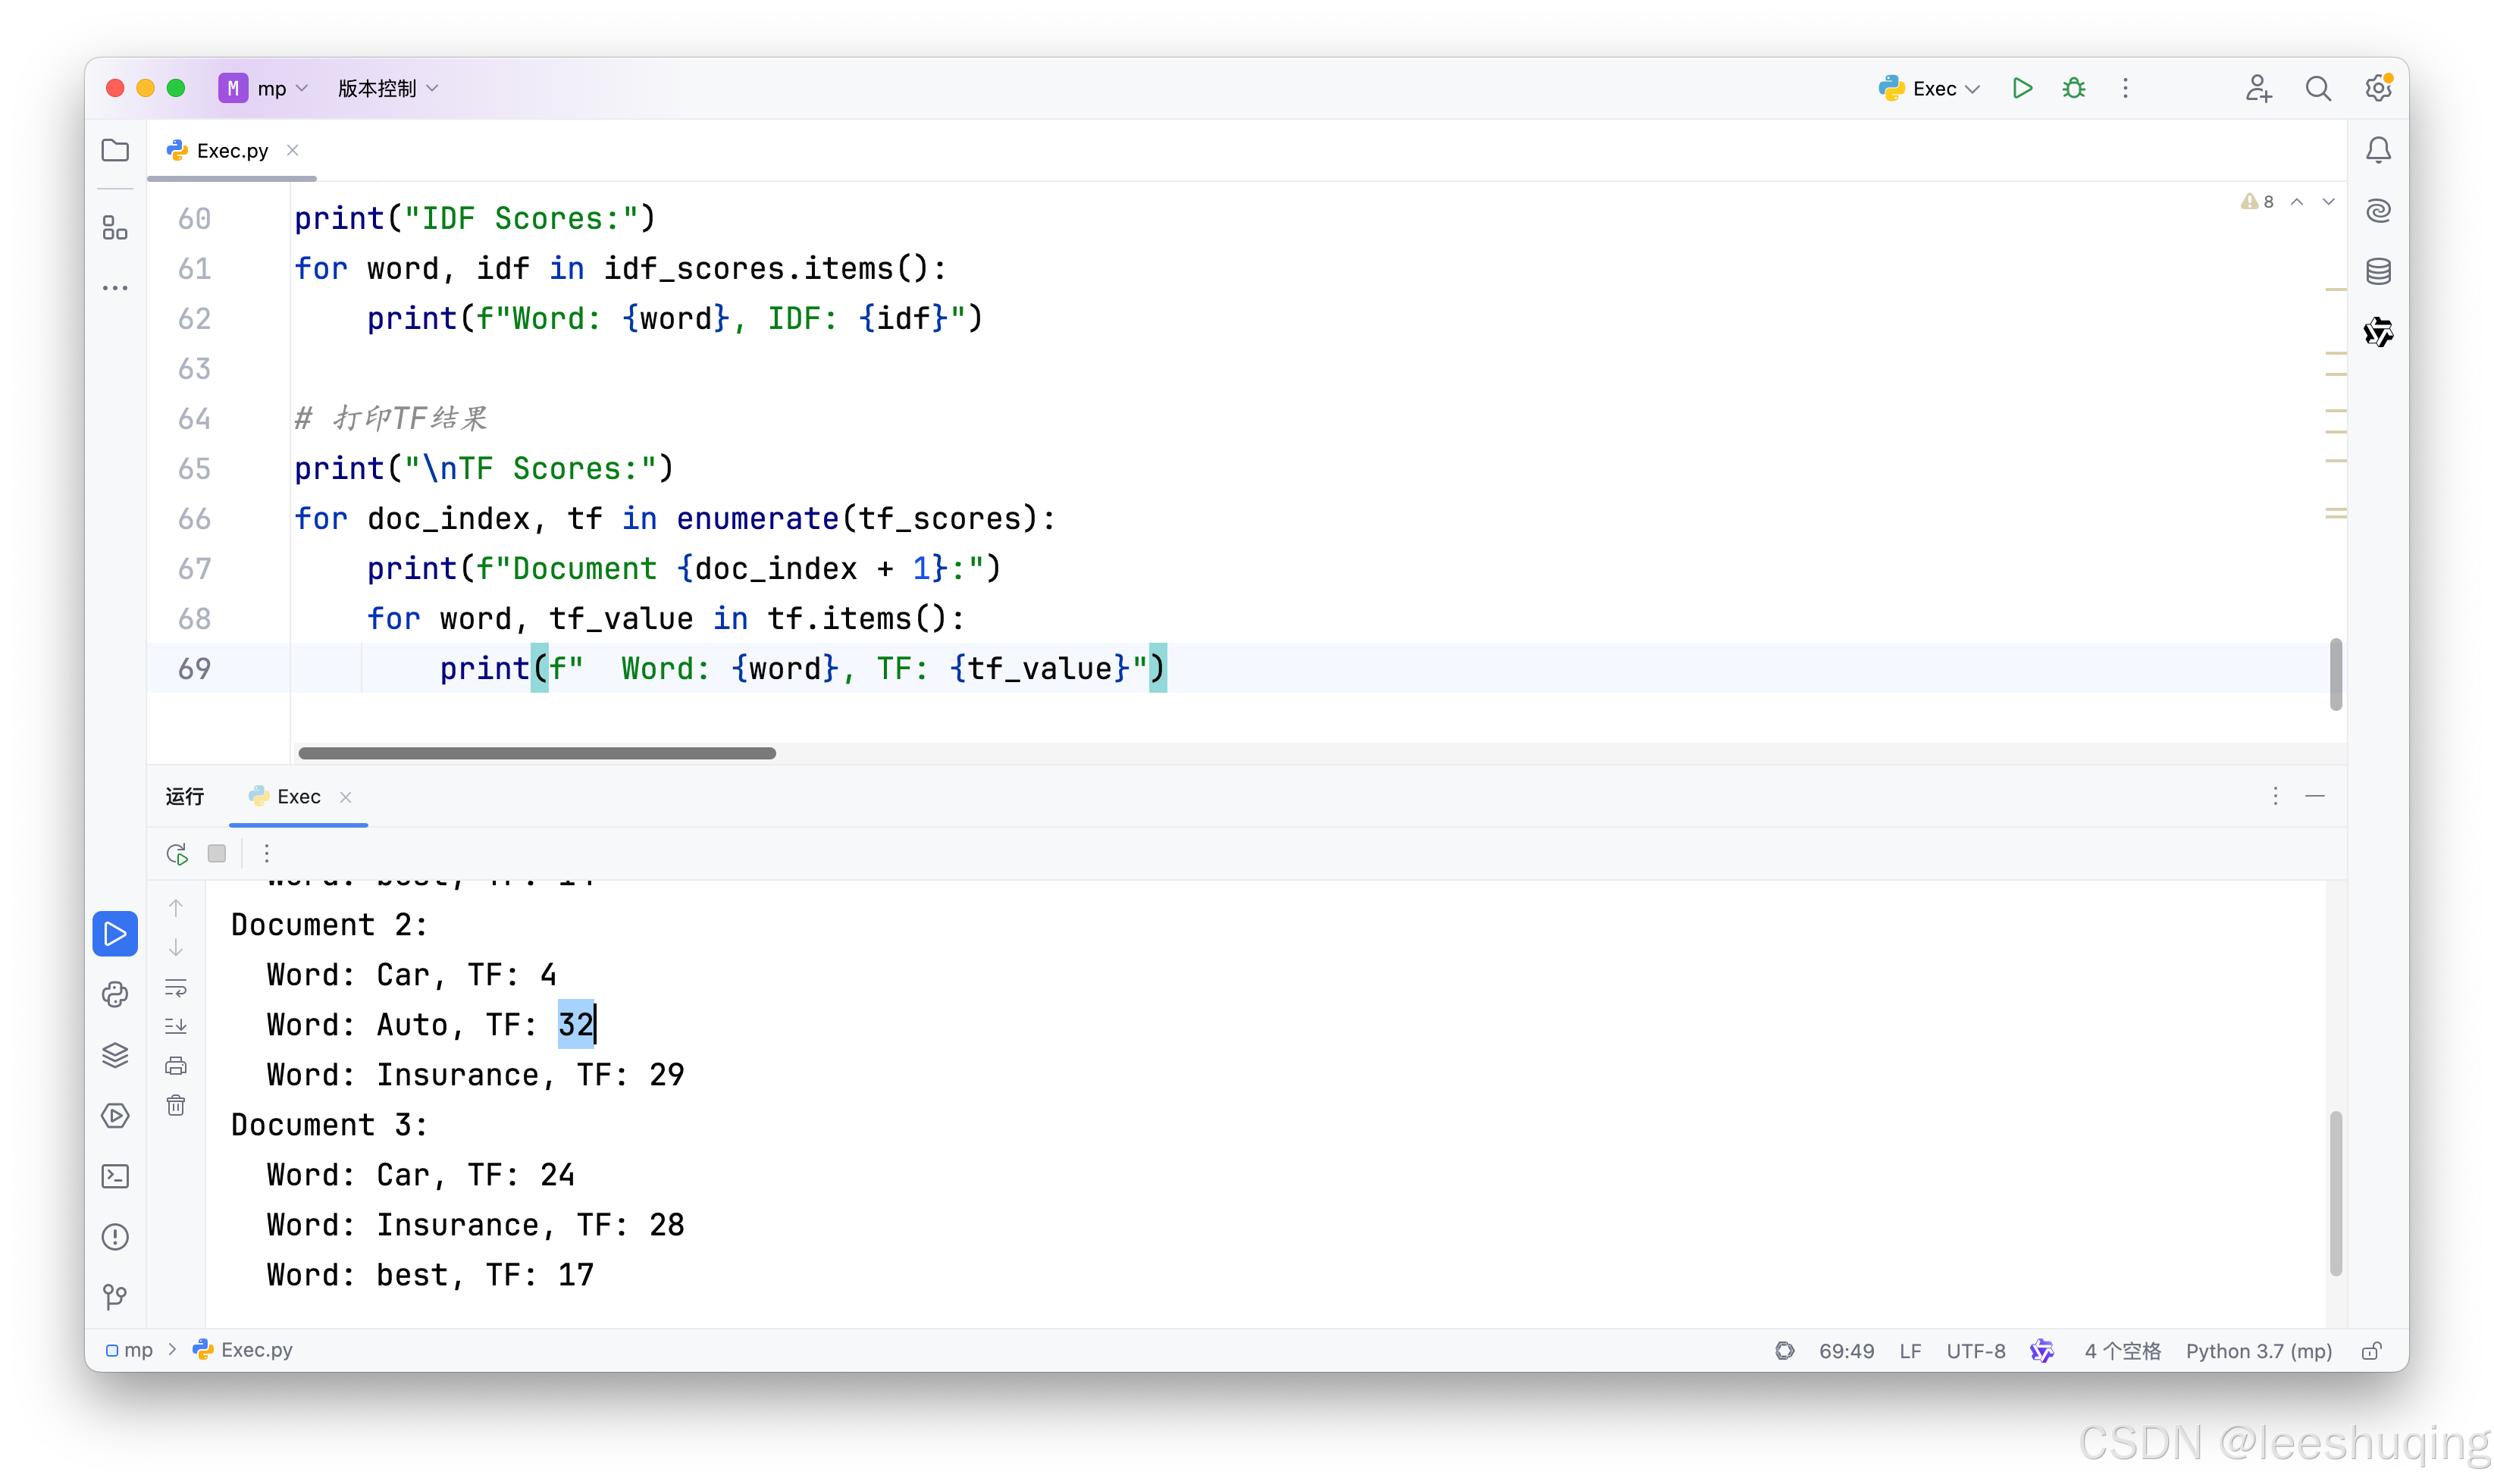The height and width of the screenshot is (1484, 2494).
Task: Open the Git version control tool window
Action: [x=115, y=1297]
